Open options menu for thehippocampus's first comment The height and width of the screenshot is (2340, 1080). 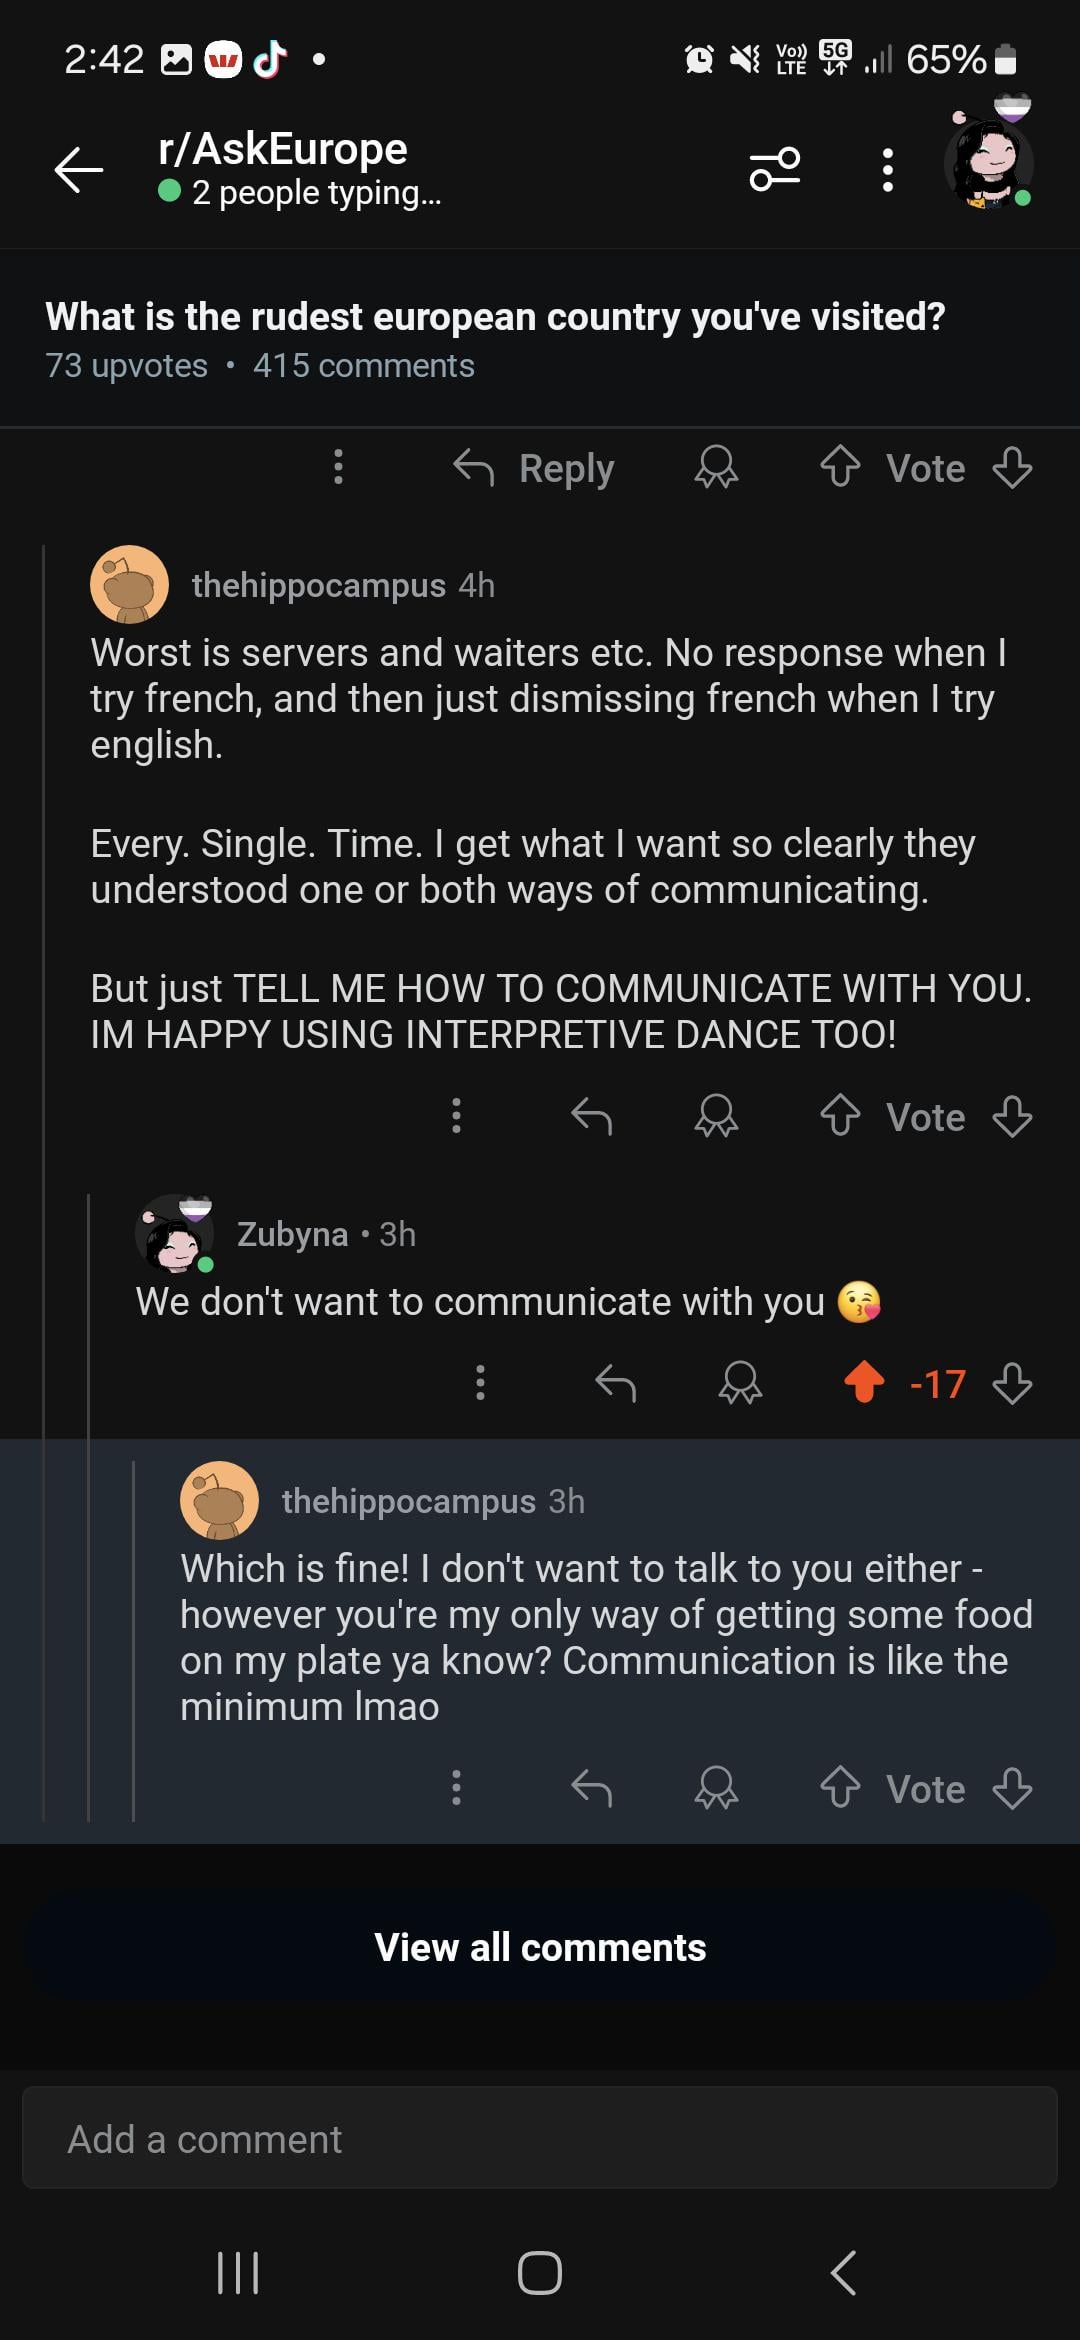click(x=456, y=1116)
